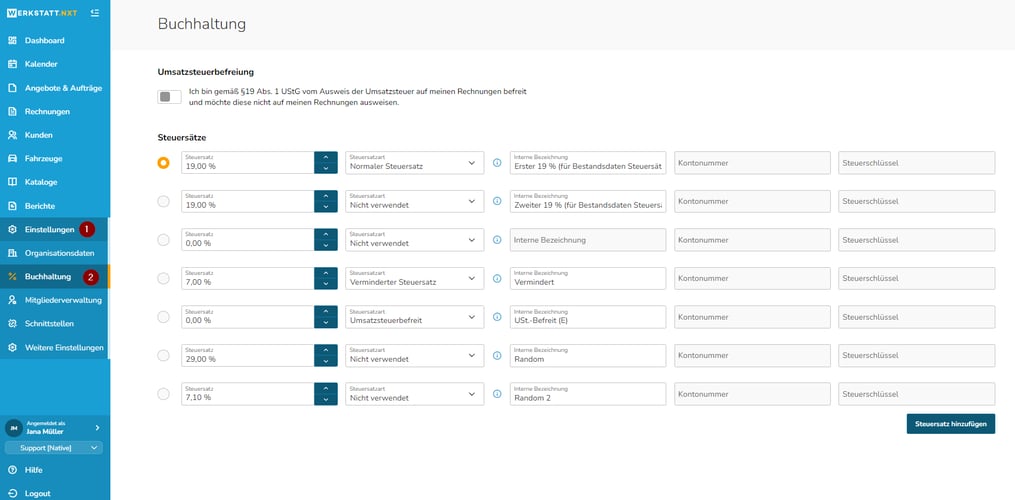Toggle the Umsatzsteuerbefreiung switch
The height and width of the screenshot is (500, 1015).
click(170, 97)
